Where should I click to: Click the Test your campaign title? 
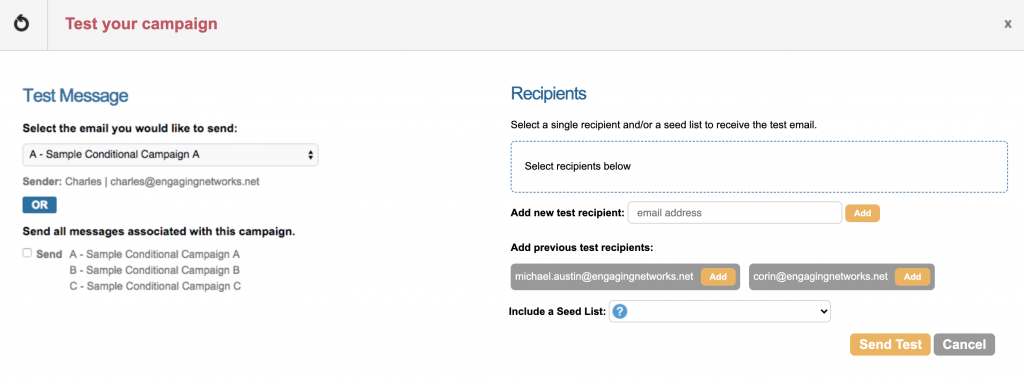coord(141,25)
